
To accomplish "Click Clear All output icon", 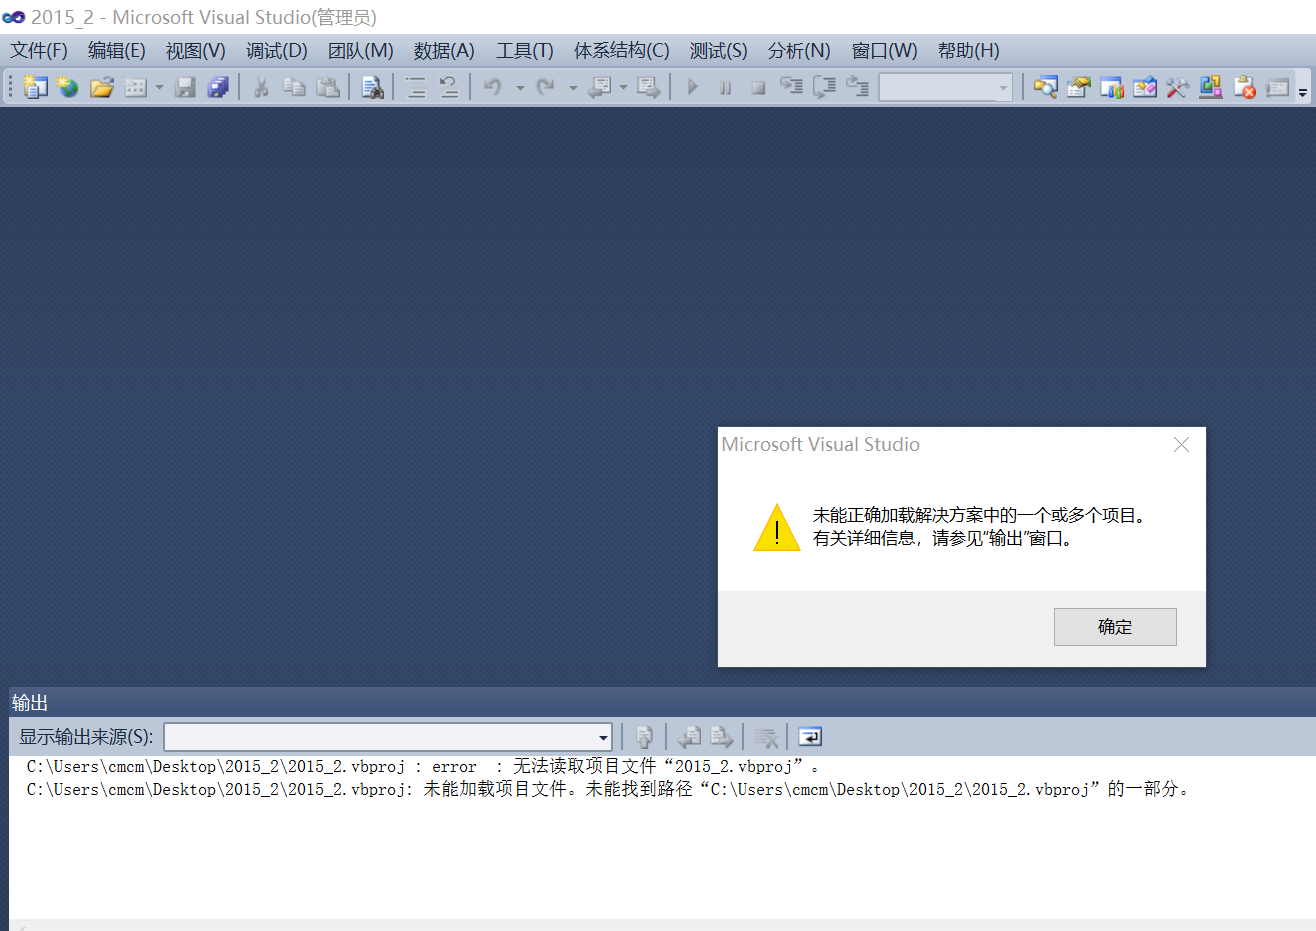I will (x=766, y=737).
